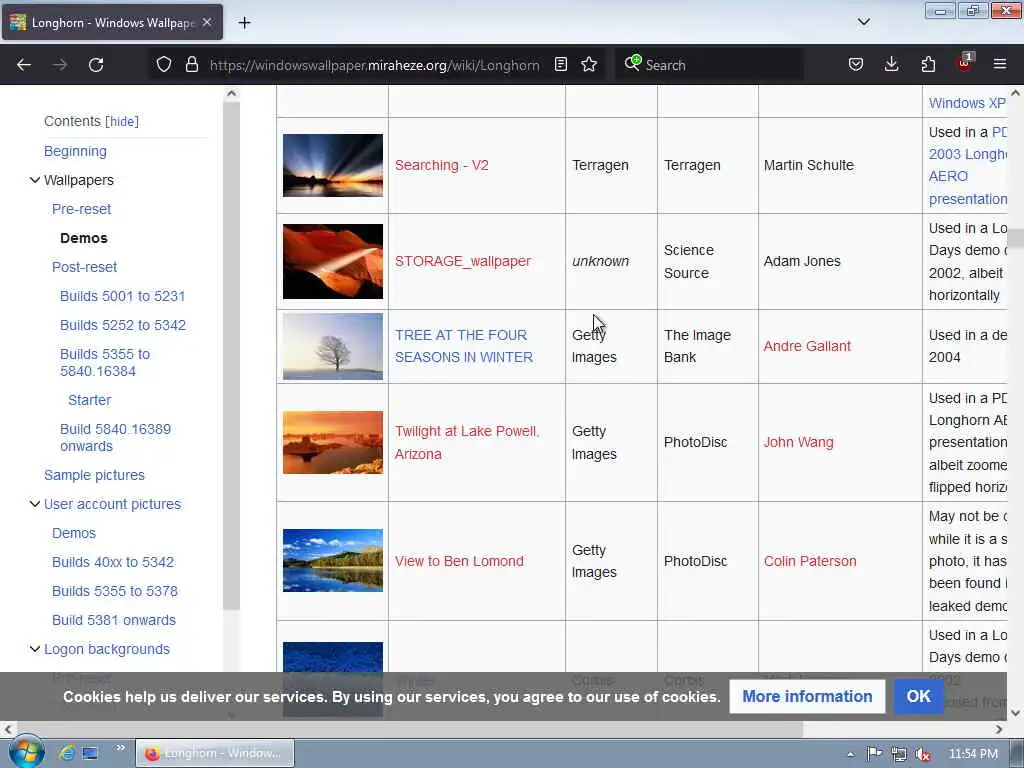Open Action Center flag tray icon
Viewport: 1024px width, 768px height.
[x=874, y=754]
